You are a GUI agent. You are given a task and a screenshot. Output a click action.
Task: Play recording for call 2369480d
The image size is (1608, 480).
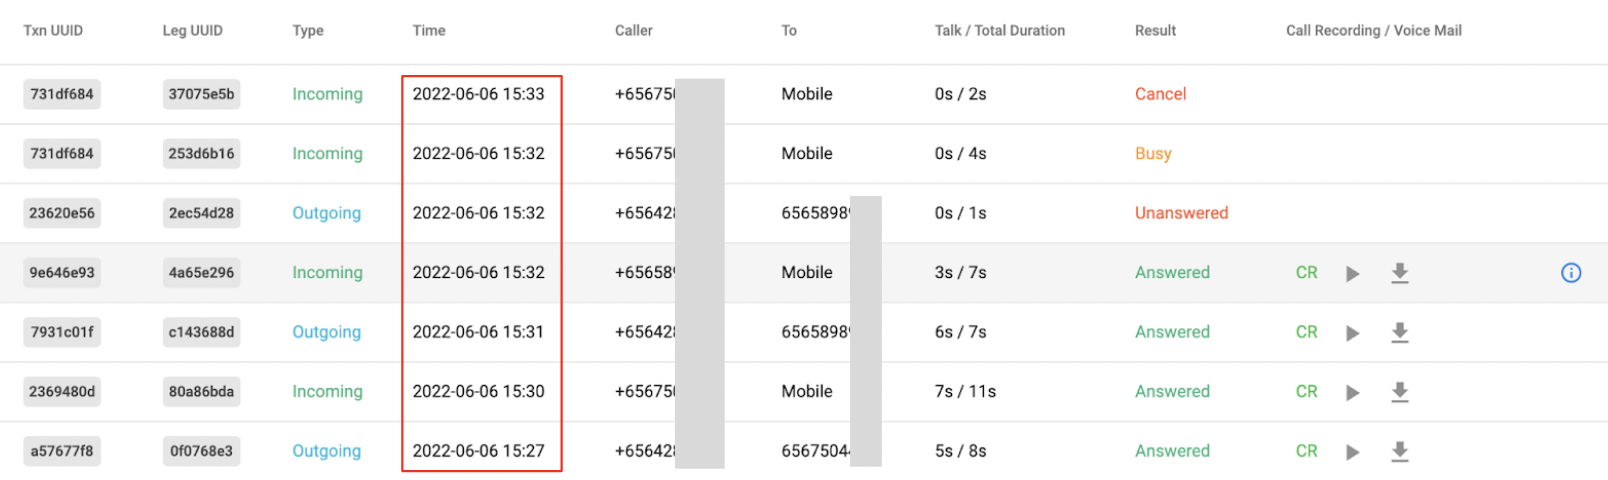1352,392
